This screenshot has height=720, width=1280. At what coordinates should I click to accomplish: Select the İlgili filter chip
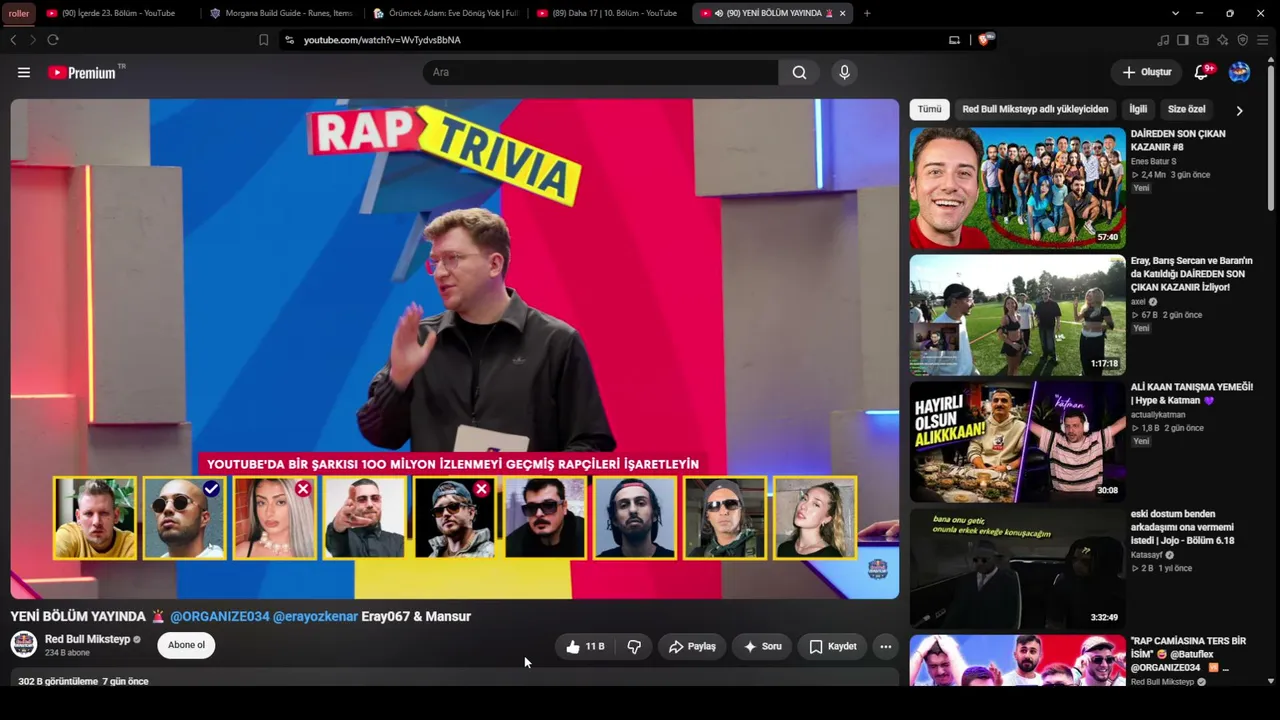pyautogui.click(x=1138, y=109)
